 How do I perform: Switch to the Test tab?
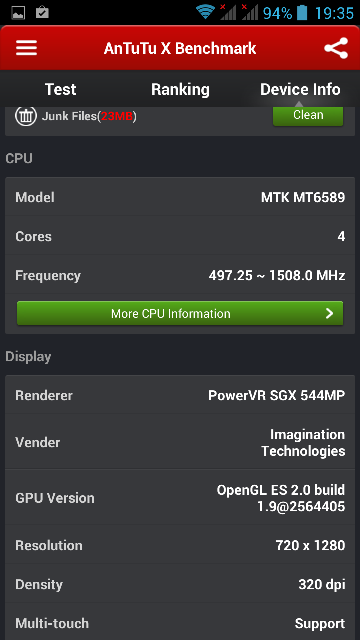click(60, 89)
